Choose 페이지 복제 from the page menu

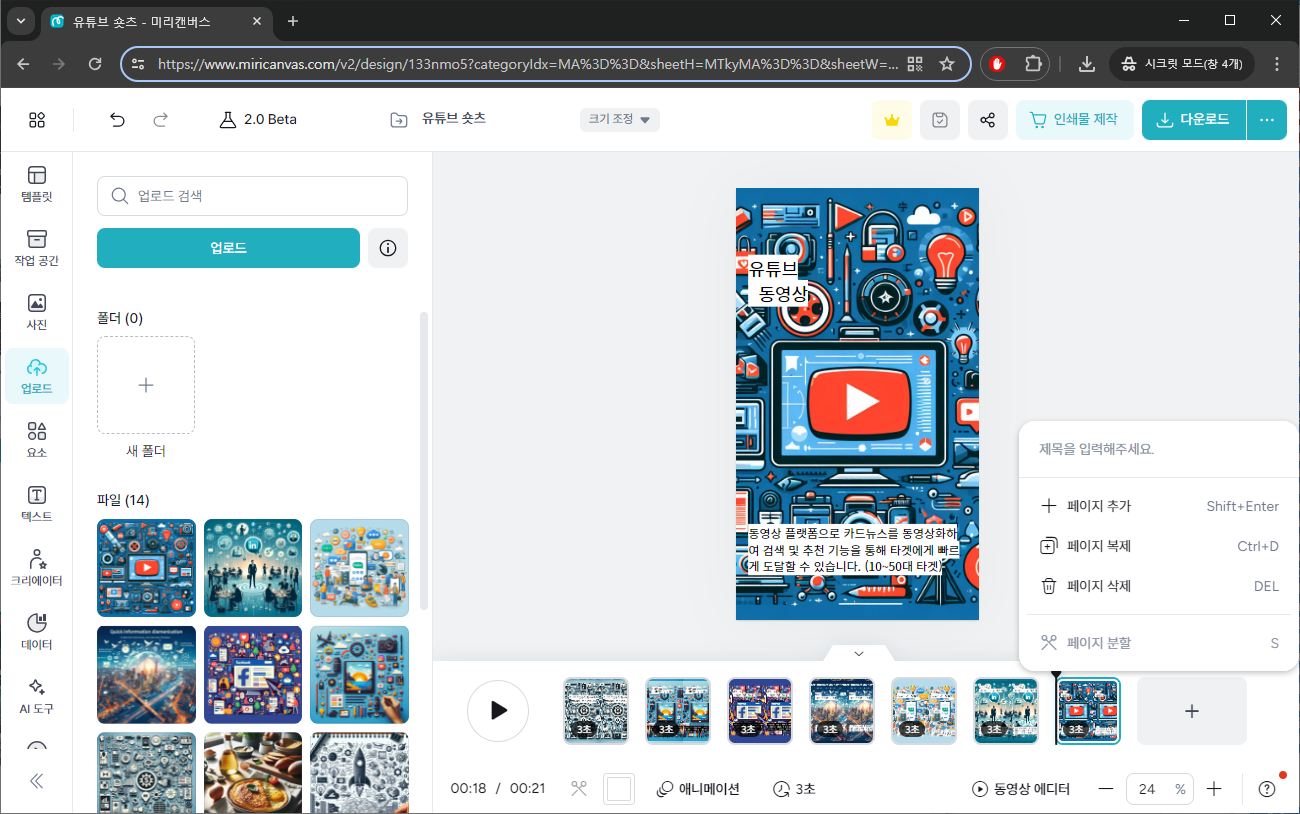(1158, 546)
